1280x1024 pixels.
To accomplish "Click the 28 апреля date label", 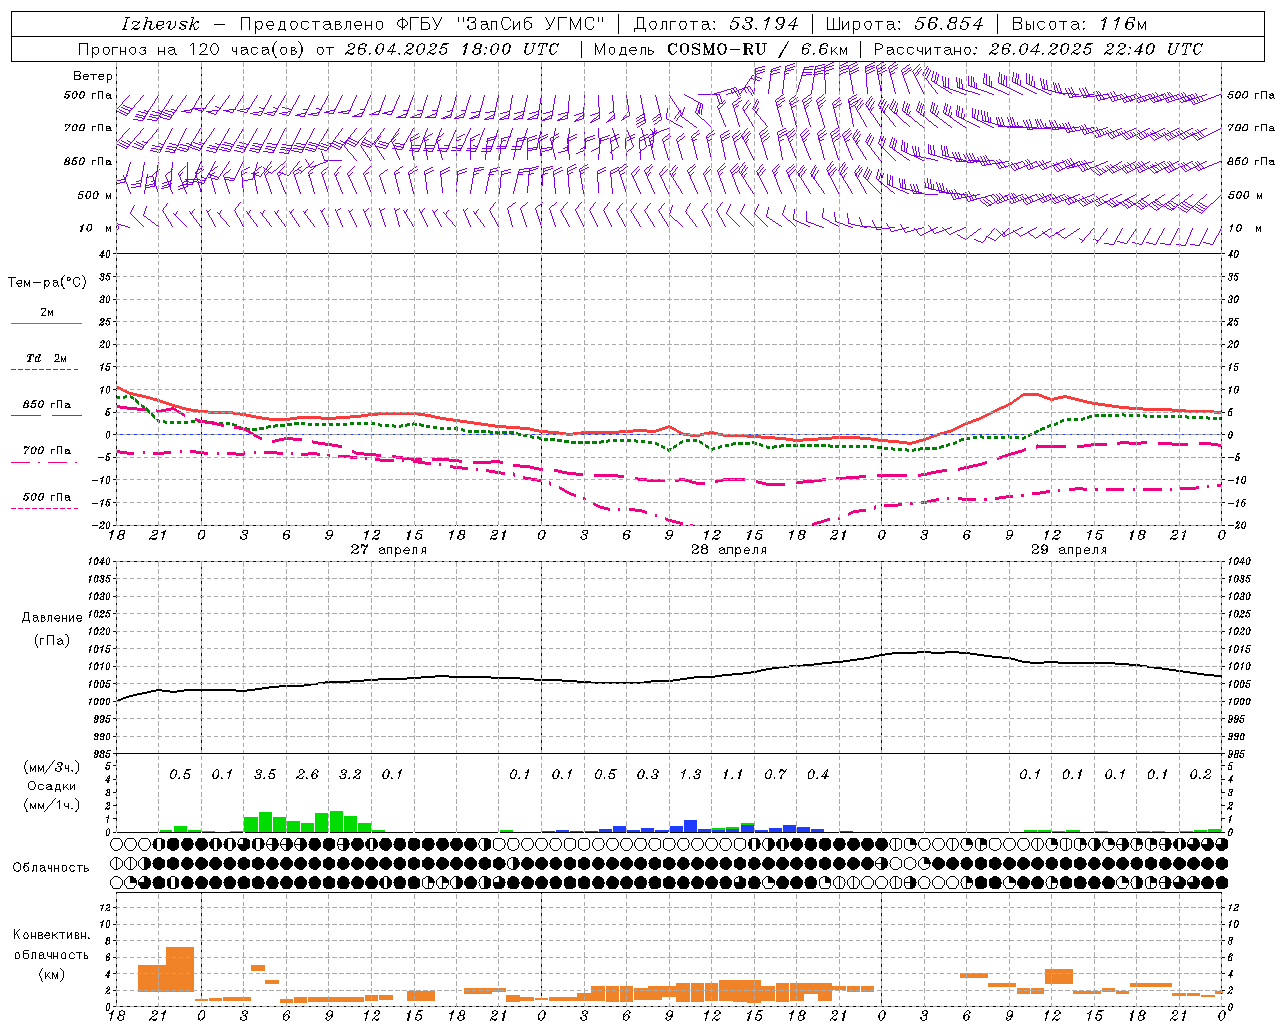I will (x=729, y=550).
